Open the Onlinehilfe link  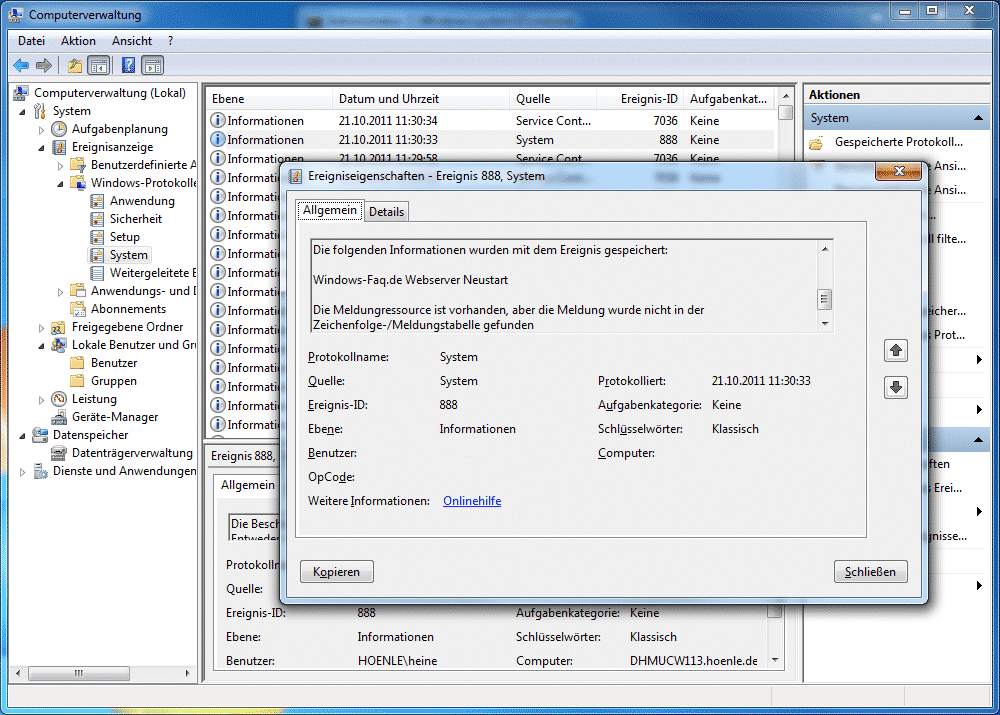[x=472, y=501]
